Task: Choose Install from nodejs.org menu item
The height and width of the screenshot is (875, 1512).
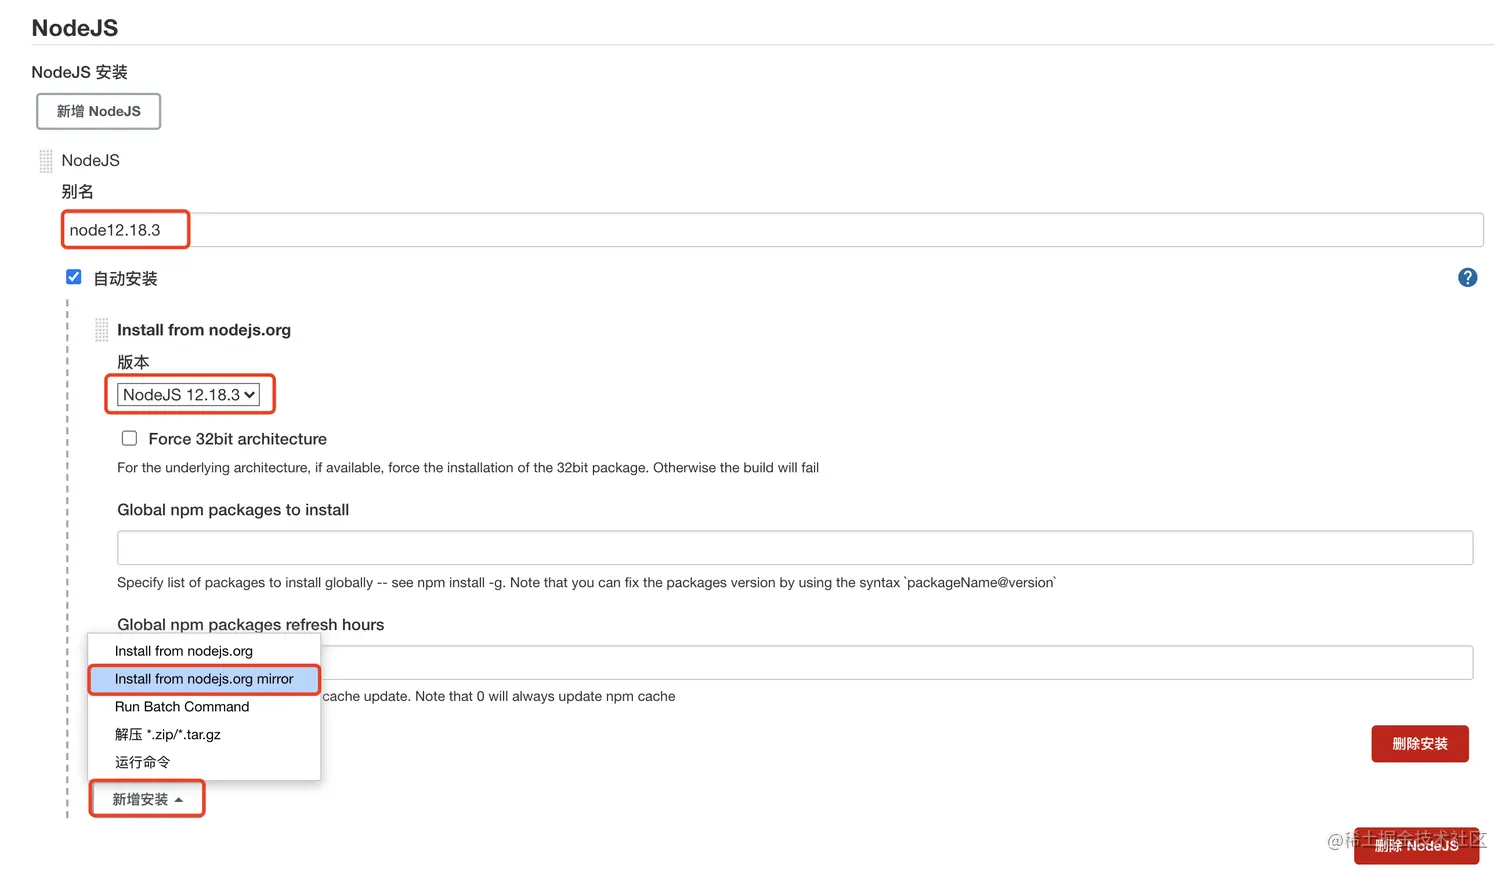Action: [204, 651]
